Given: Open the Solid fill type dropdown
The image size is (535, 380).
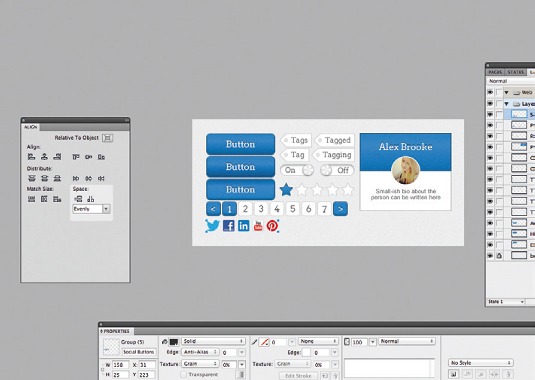Looking at the screenshot, I should point(213,341).
